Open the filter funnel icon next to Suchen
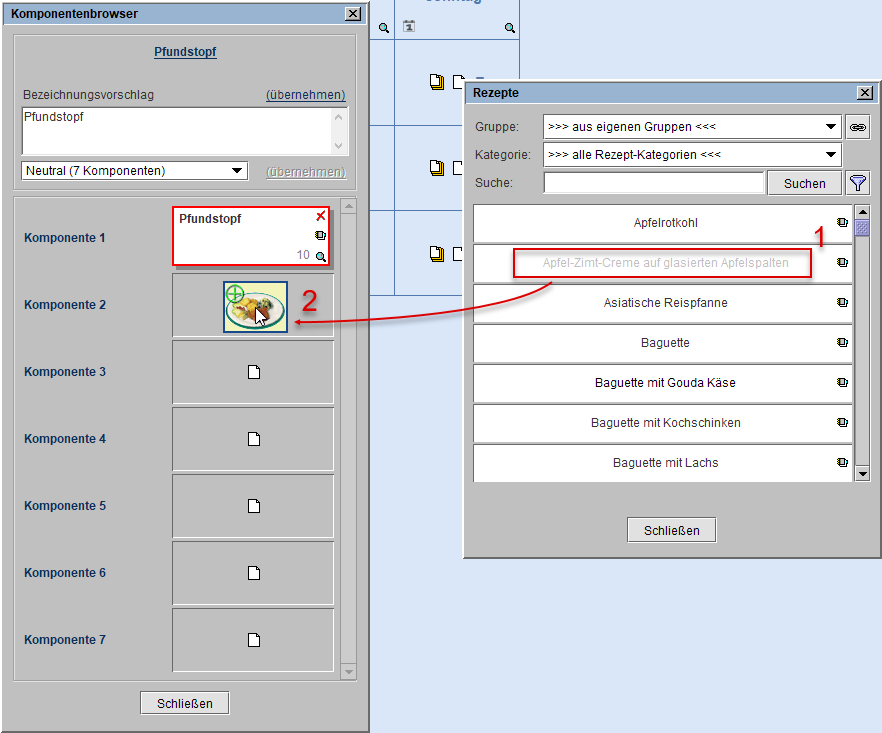882x733 pixels. click(857, 183)
